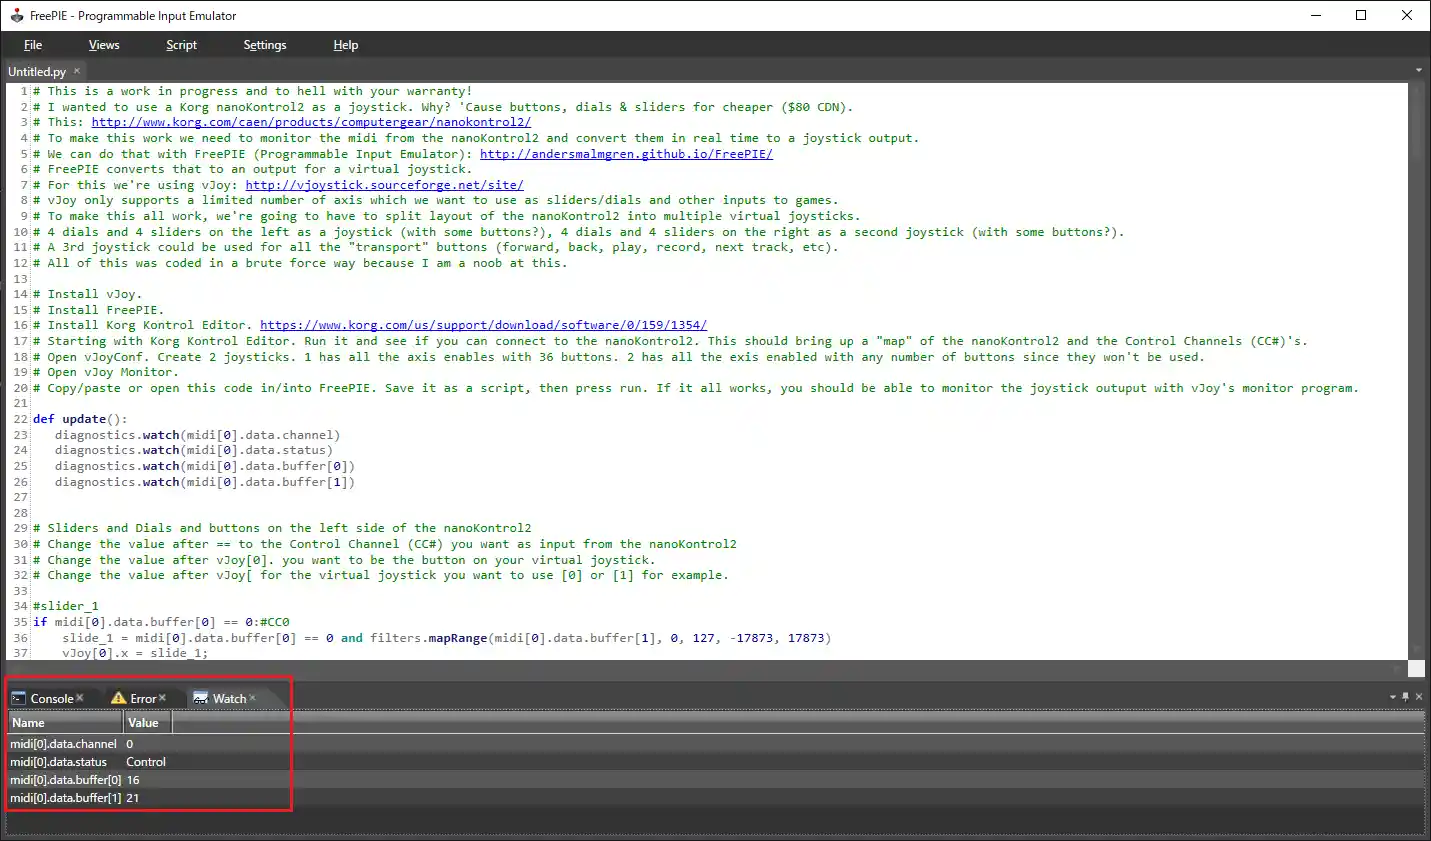Screen dimensions: 1431x841
Task: Select the Untitled.py document tab
Action: 37,72
